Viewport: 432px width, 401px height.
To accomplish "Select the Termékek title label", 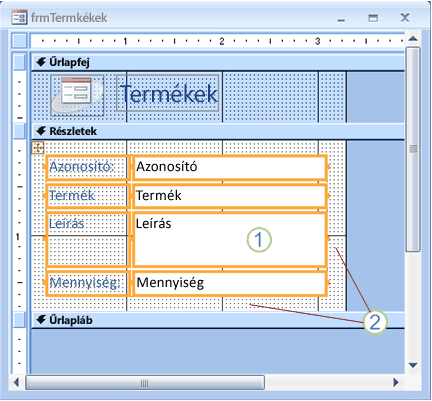I will click(x=168, y=93).
